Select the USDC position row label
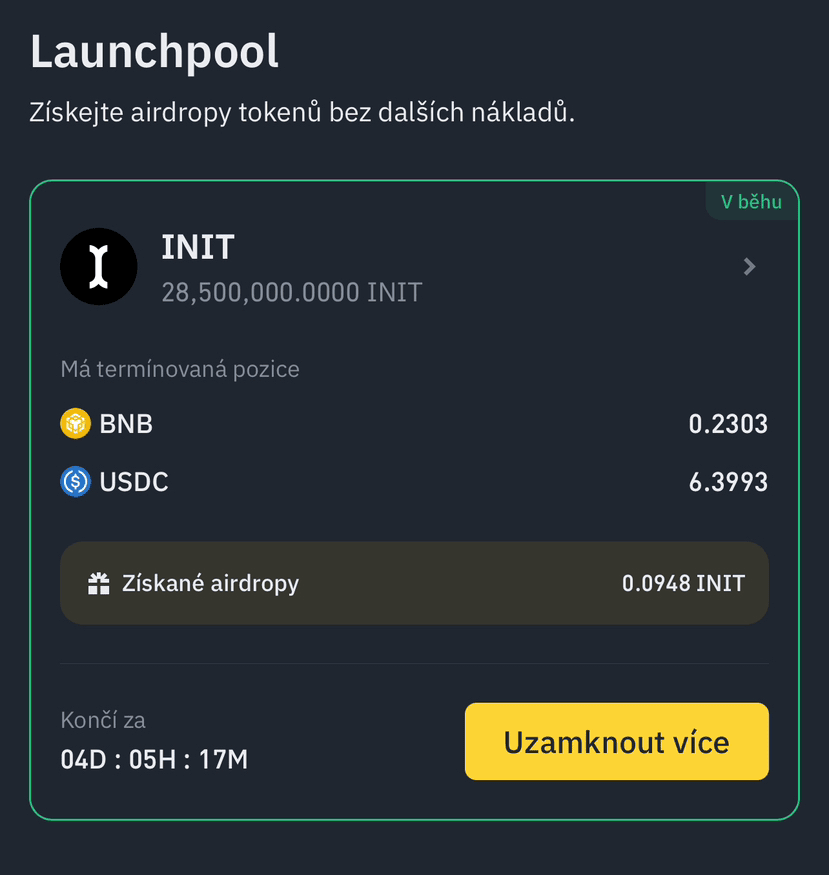 tap(134, 483)
